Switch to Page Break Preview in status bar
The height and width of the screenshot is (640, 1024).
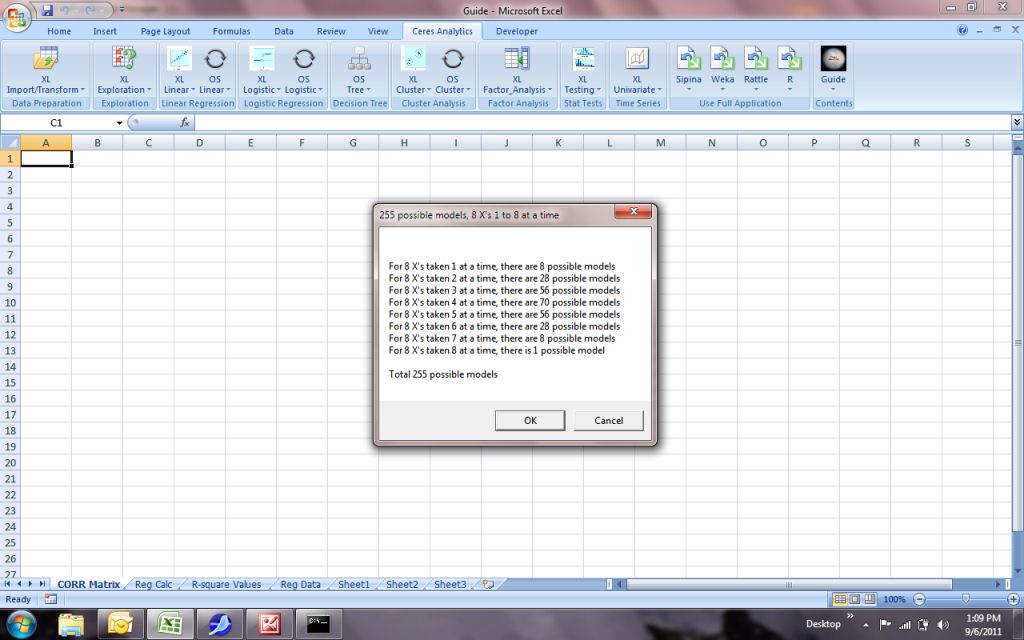point(870,599)
